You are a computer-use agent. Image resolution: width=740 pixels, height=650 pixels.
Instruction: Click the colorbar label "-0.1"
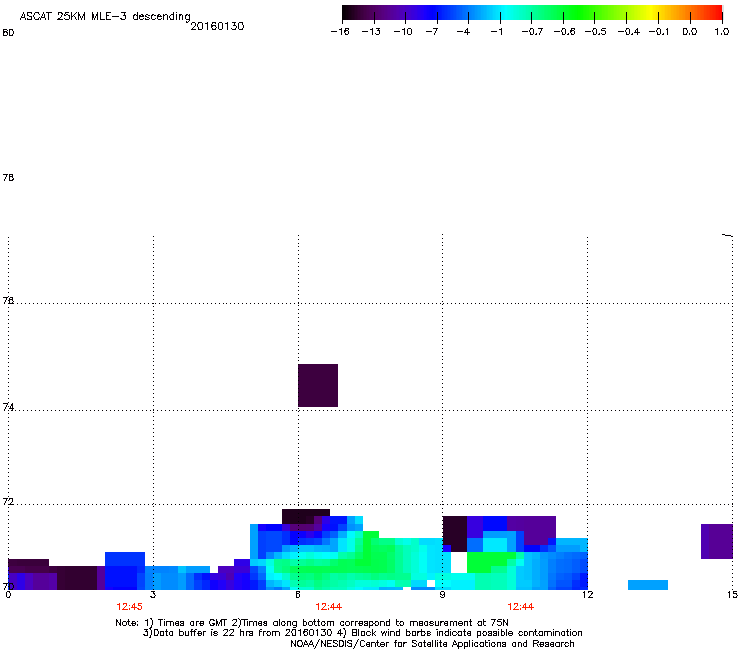[x=659, y=32]
